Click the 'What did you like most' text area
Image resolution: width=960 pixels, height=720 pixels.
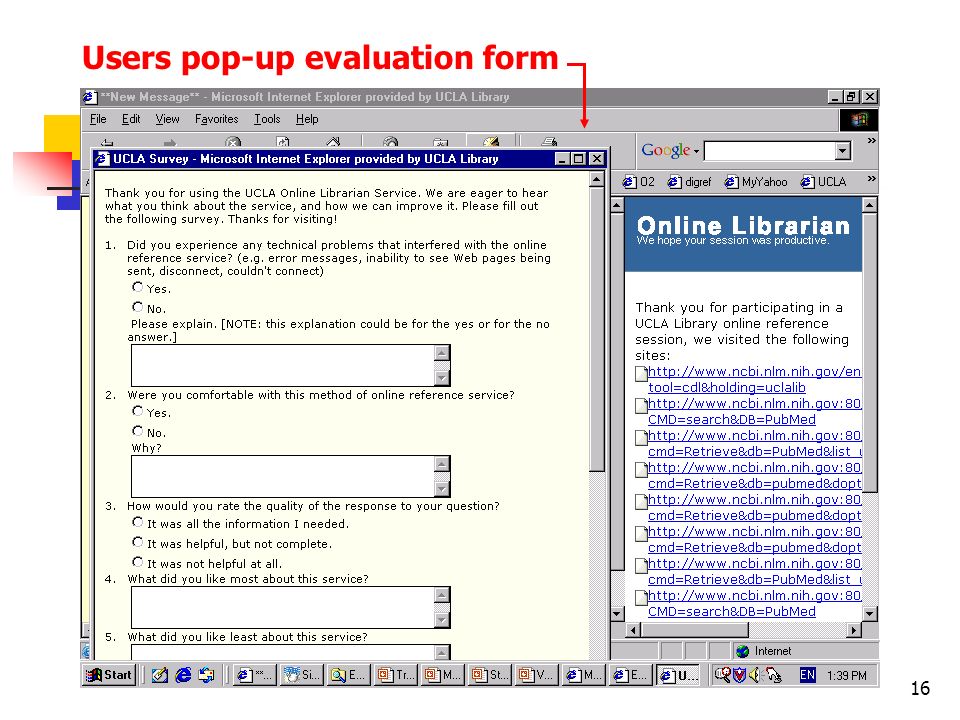click(x=283, y=607)
